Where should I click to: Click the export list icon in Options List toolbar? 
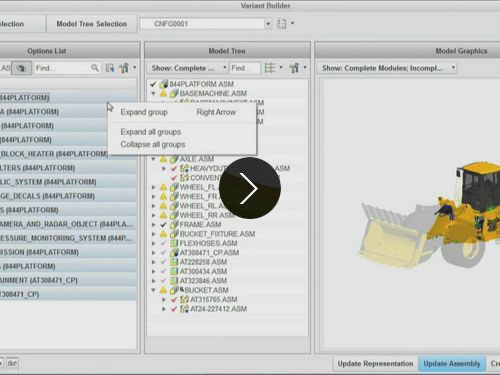coord(110,68)
